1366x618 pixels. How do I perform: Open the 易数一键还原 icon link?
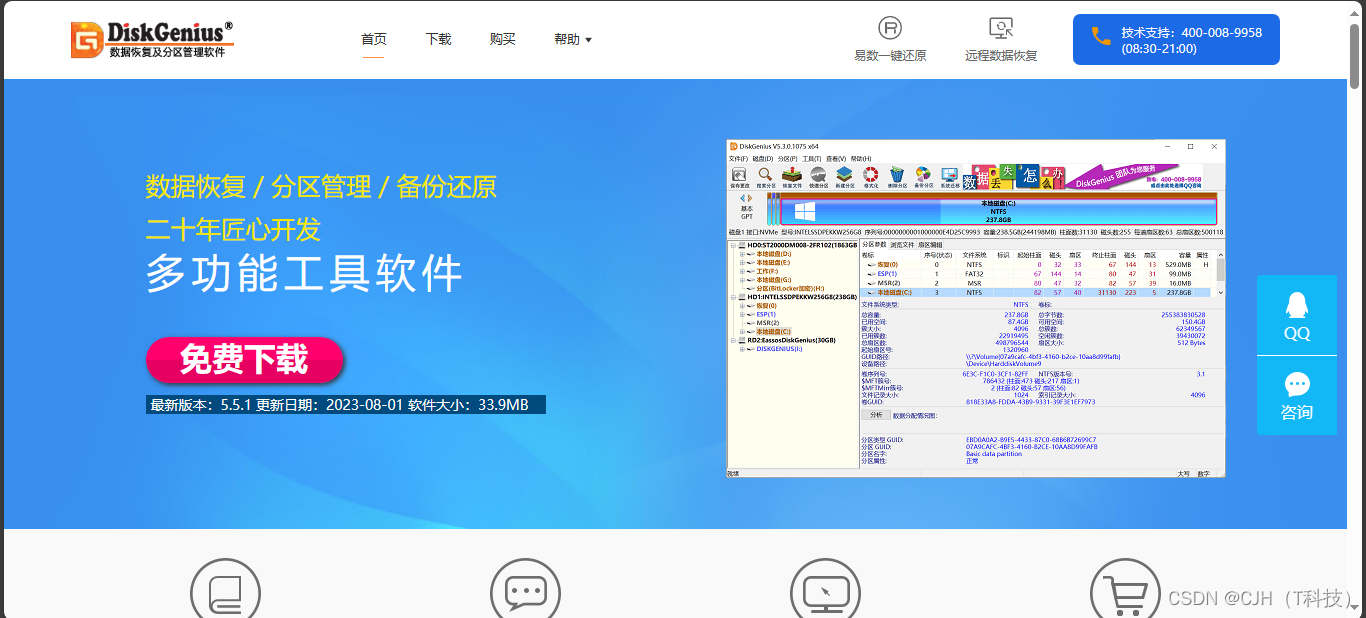click(x=889, y=27)
